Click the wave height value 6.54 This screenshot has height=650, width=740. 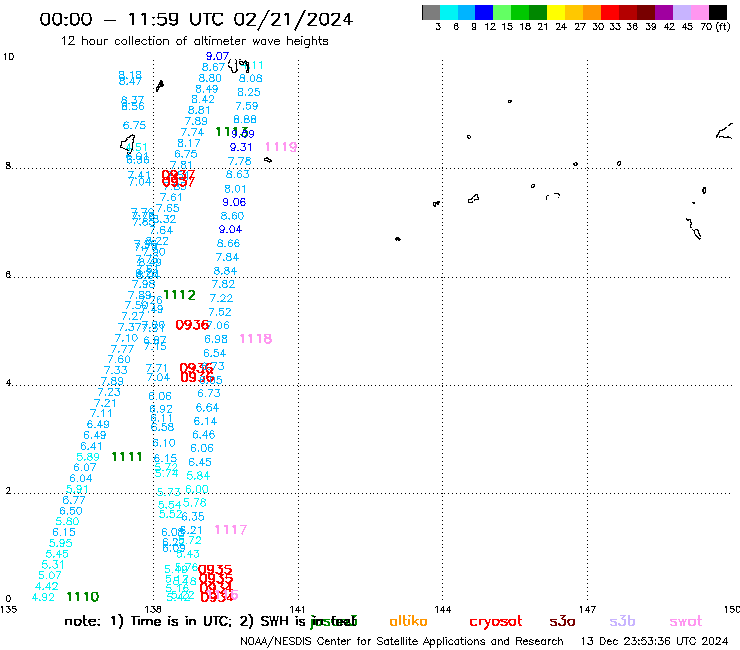[215, 353]
